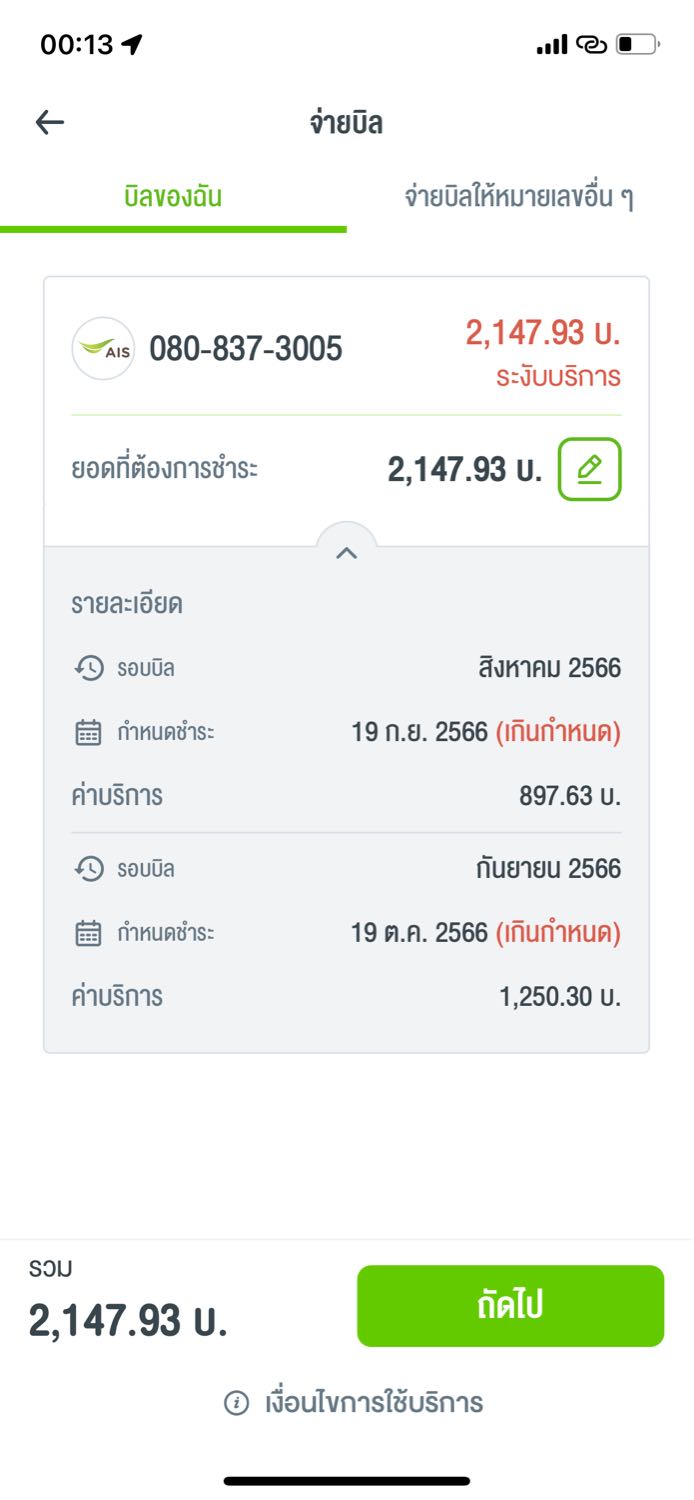Tap the billing cycle icon for กันยายน 2566
The height and width of the screenshot is (1500, 694).
90,869
